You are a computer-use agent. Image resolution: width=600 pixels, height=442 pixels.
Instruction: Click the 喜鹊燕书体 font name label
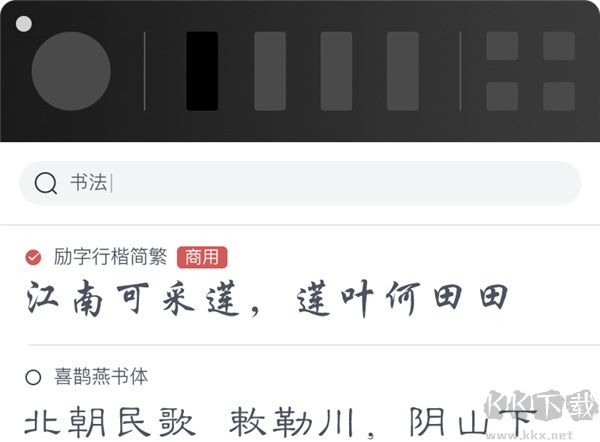click(101, 377)
